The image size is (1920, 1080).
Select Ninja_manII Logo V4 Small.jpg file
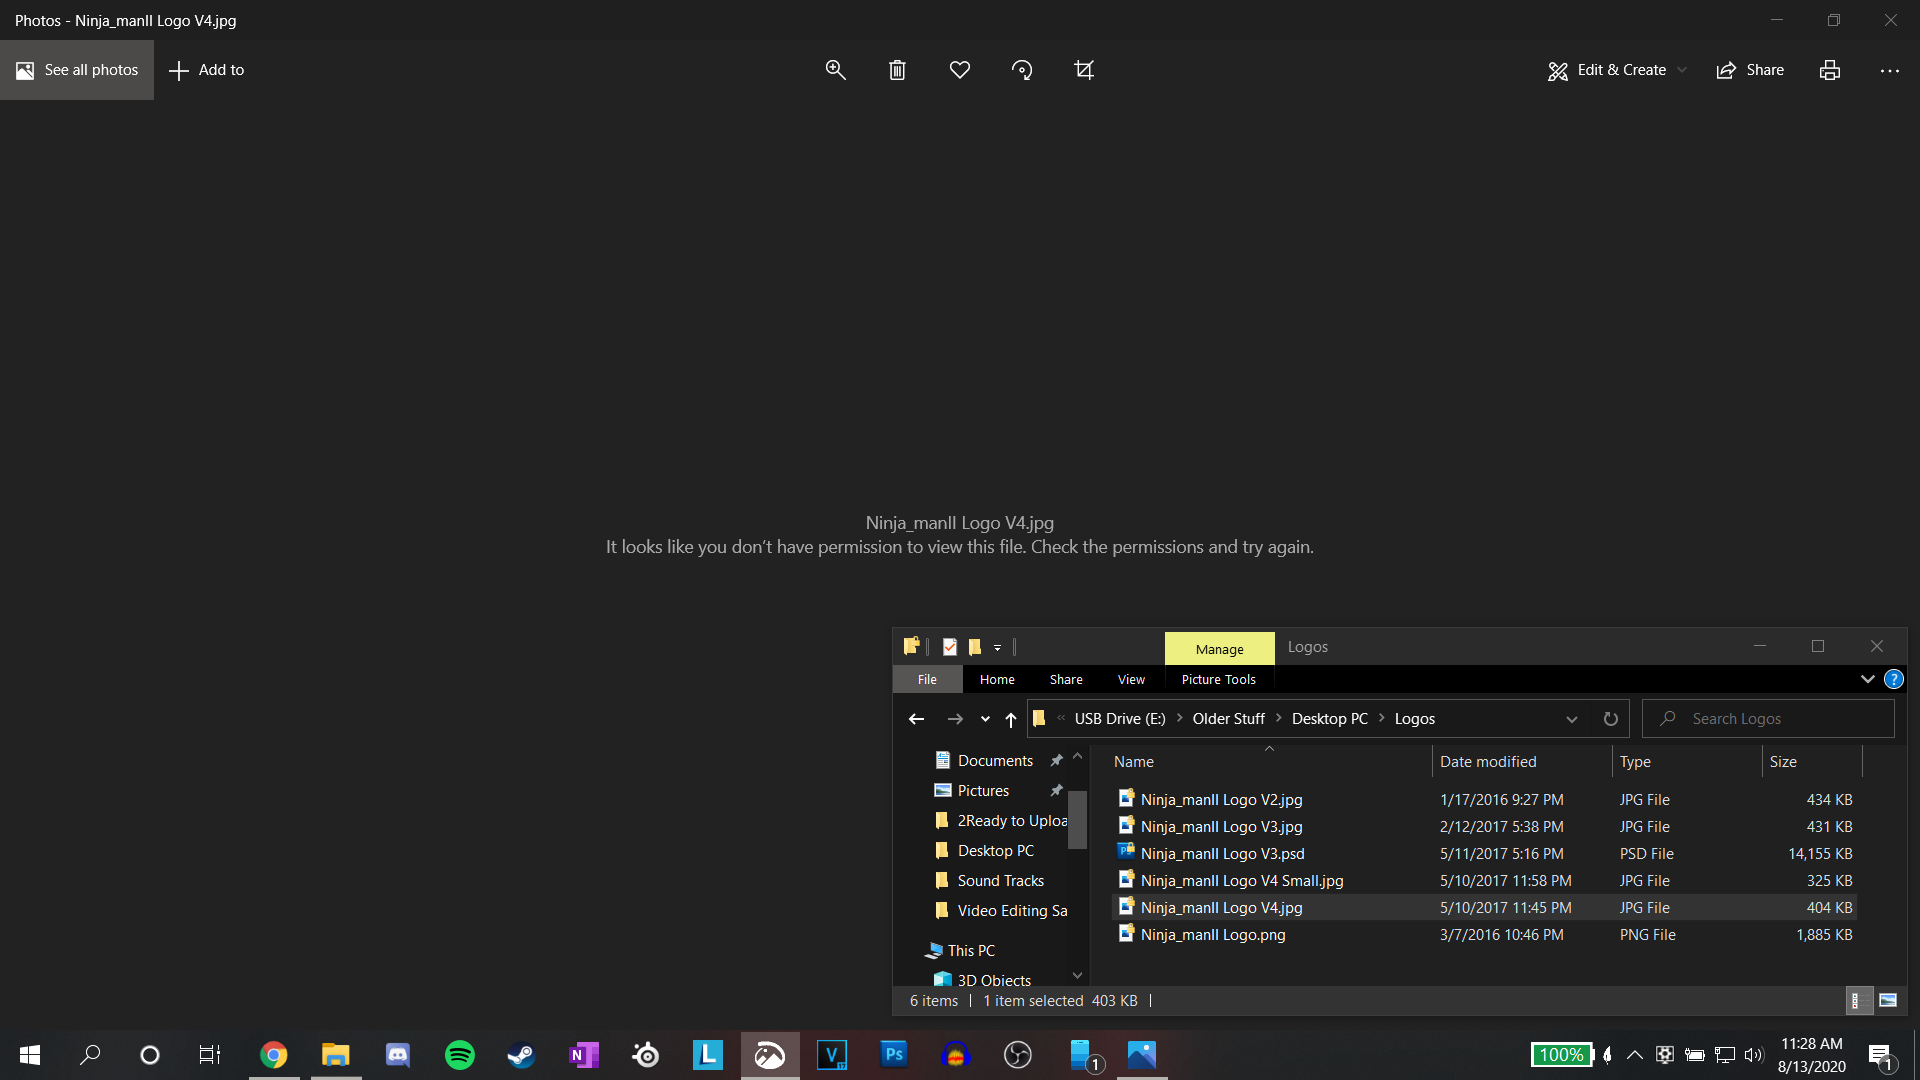click(x=1241, y=881)
